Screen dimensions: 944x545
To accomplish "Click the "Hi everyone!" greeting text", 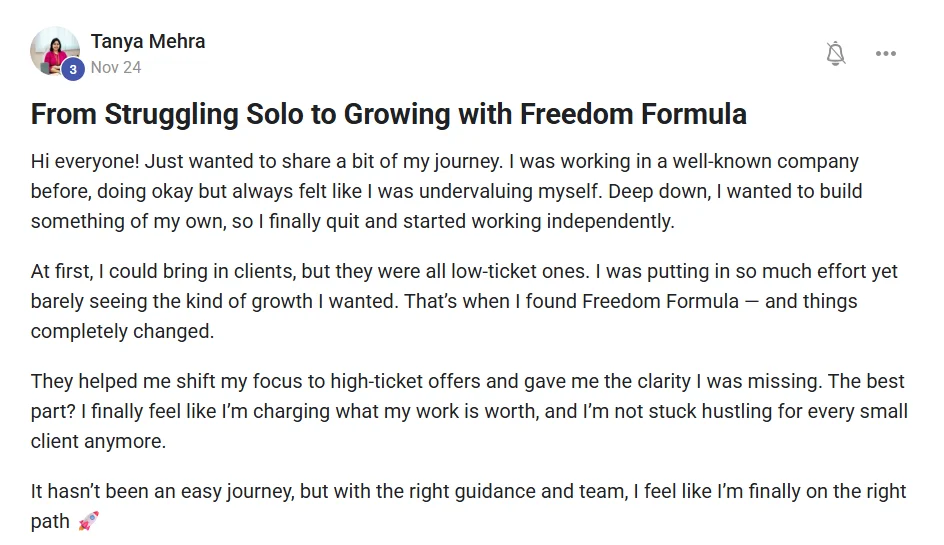I will click(x=83, y=161).
